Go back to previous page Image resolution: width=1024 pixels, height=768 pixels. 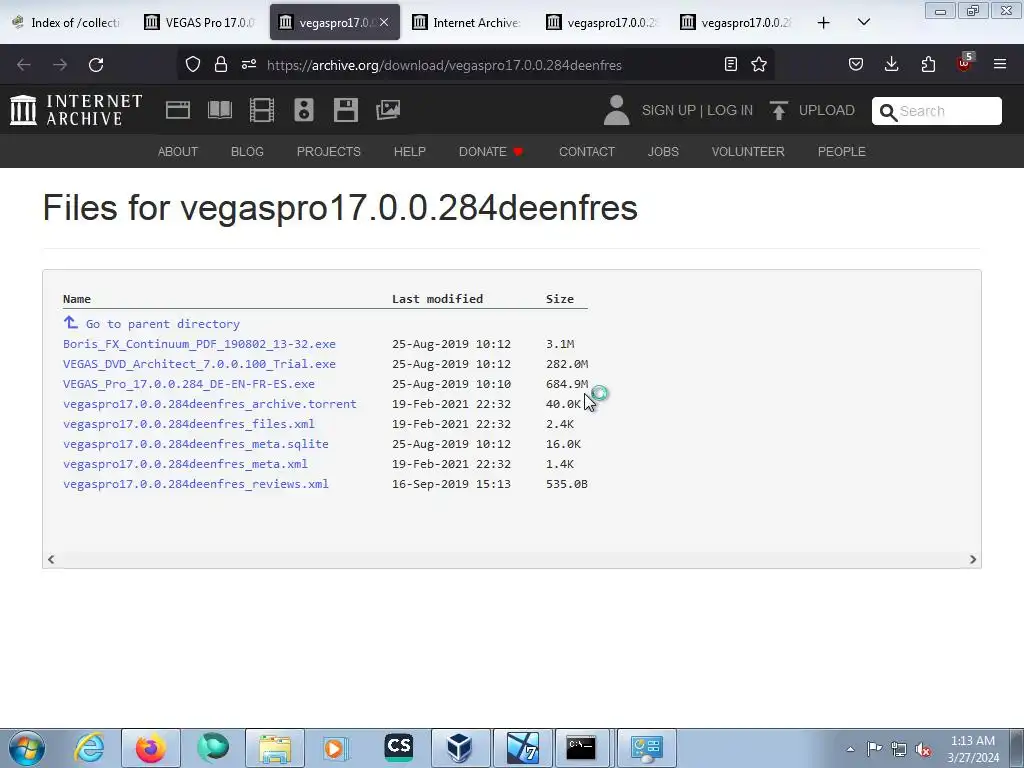click(x=24, y=65)
